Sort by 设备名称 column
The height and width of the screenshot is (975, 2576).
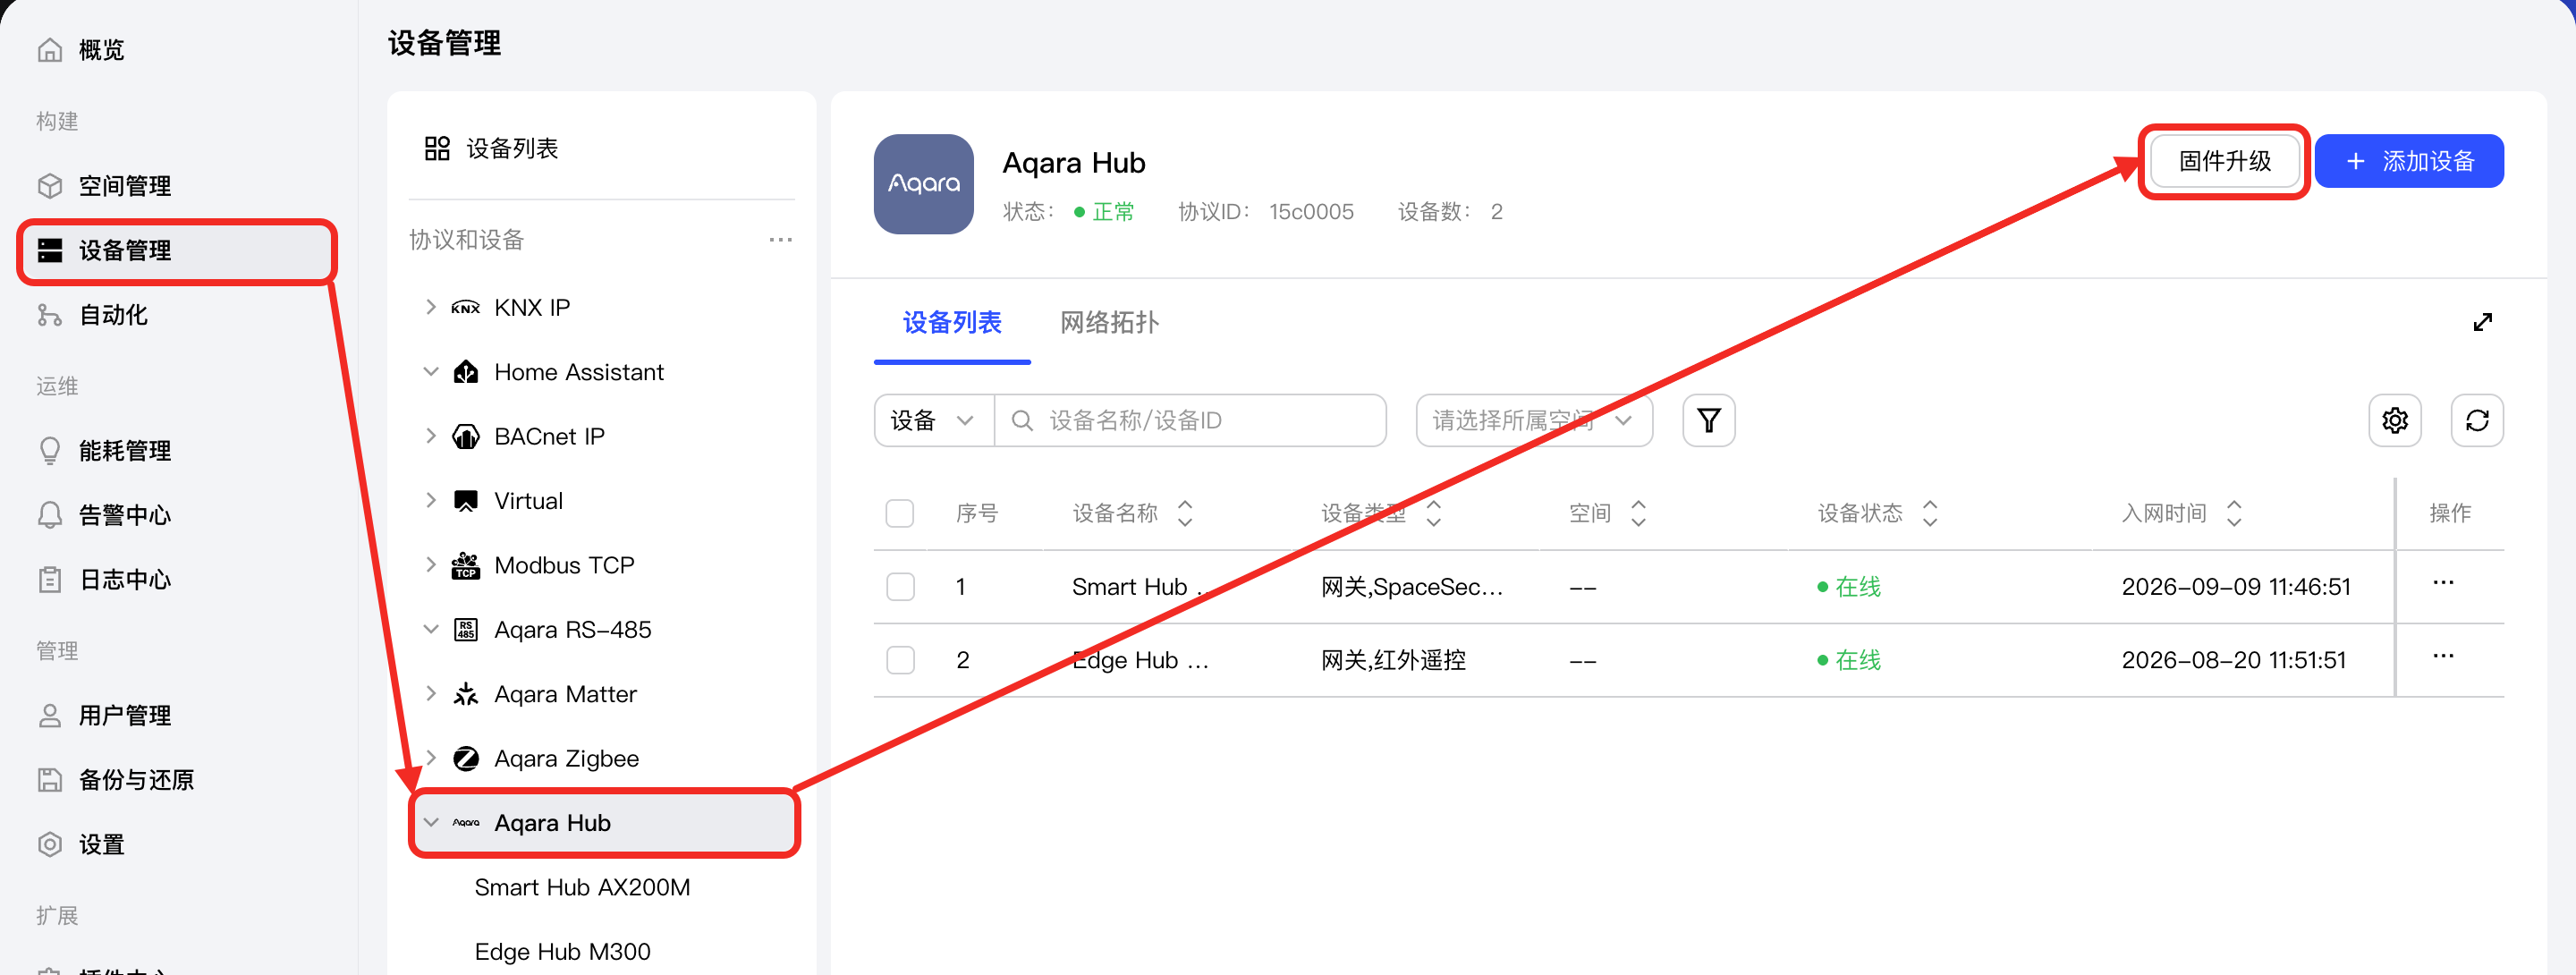click(1184, 513)
